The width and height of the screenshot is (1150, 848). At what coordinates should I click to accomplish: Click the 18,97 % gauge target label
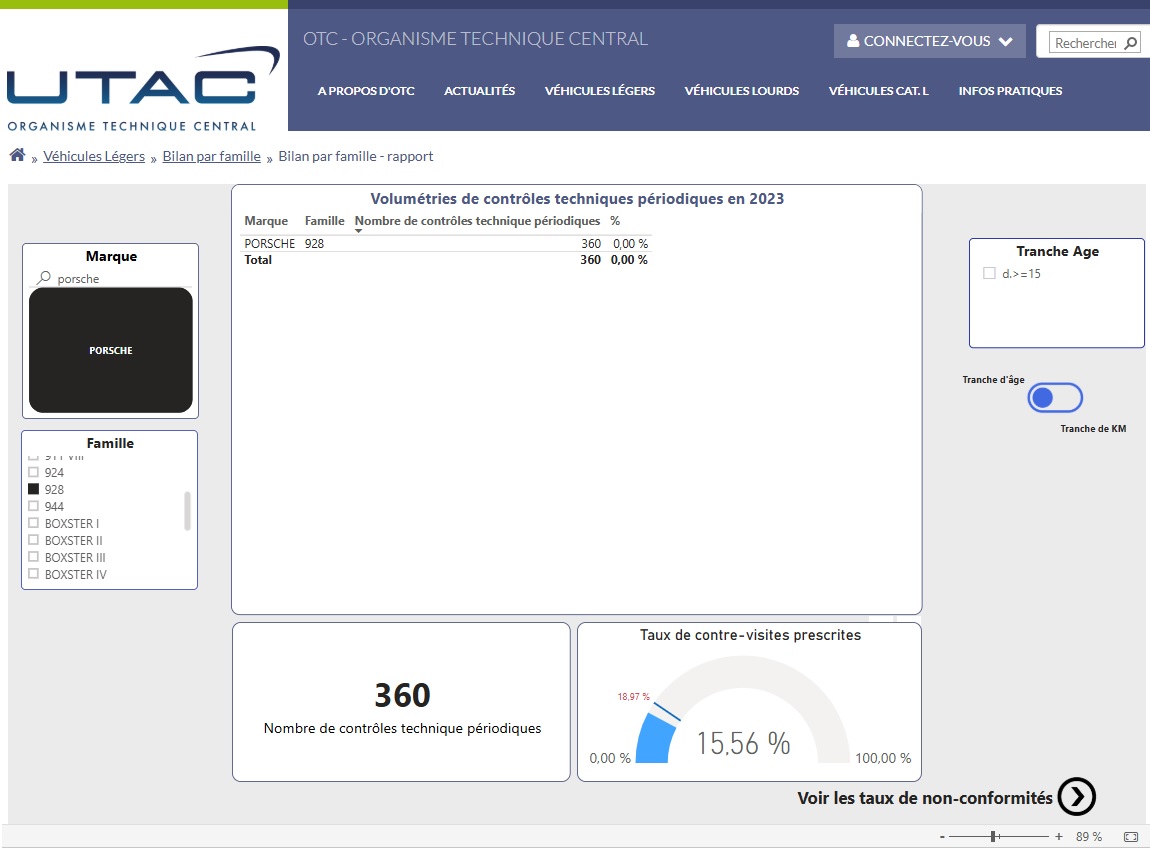click(x=633, y=696)
